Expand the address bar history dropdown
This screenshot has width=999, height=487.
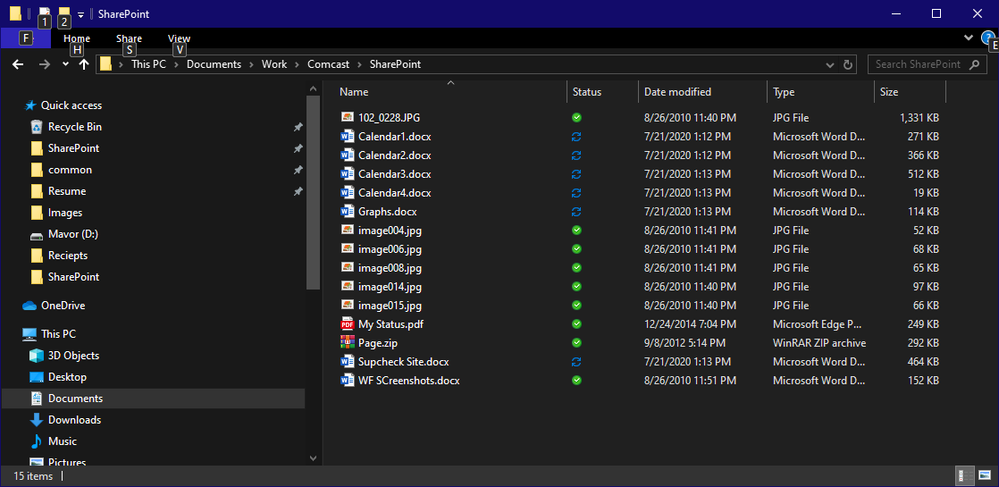coord(830,64)
